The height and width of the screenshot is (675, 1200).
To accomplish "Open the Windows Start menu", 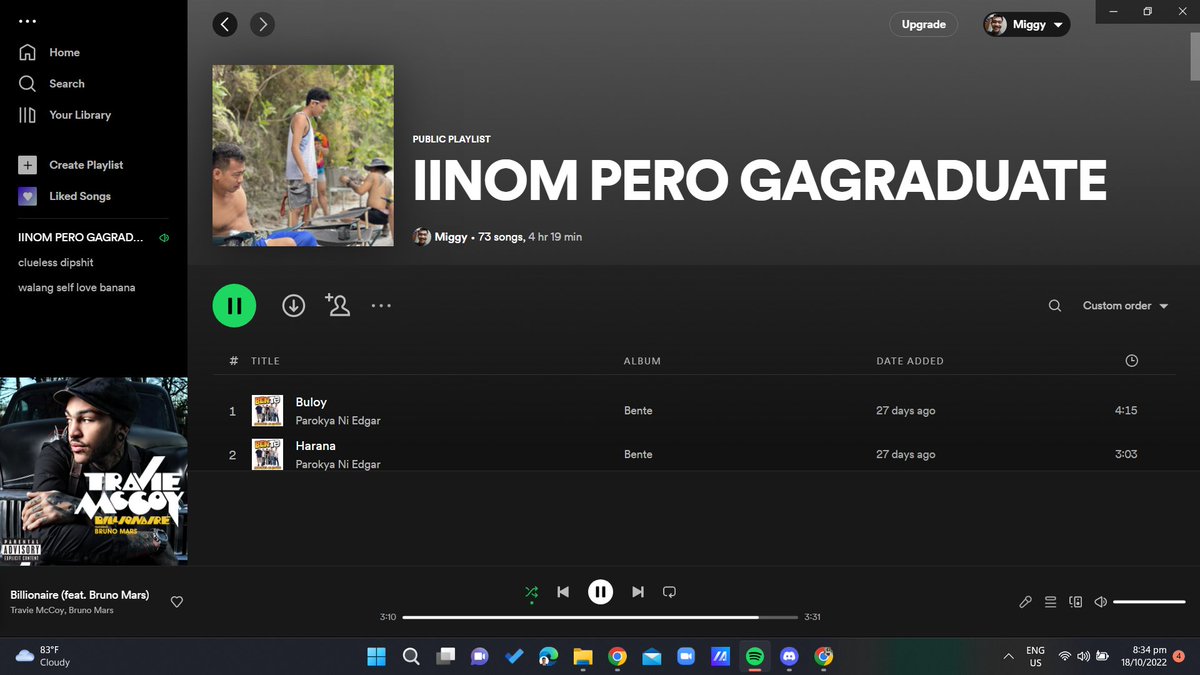I will [x=376, y=657].
